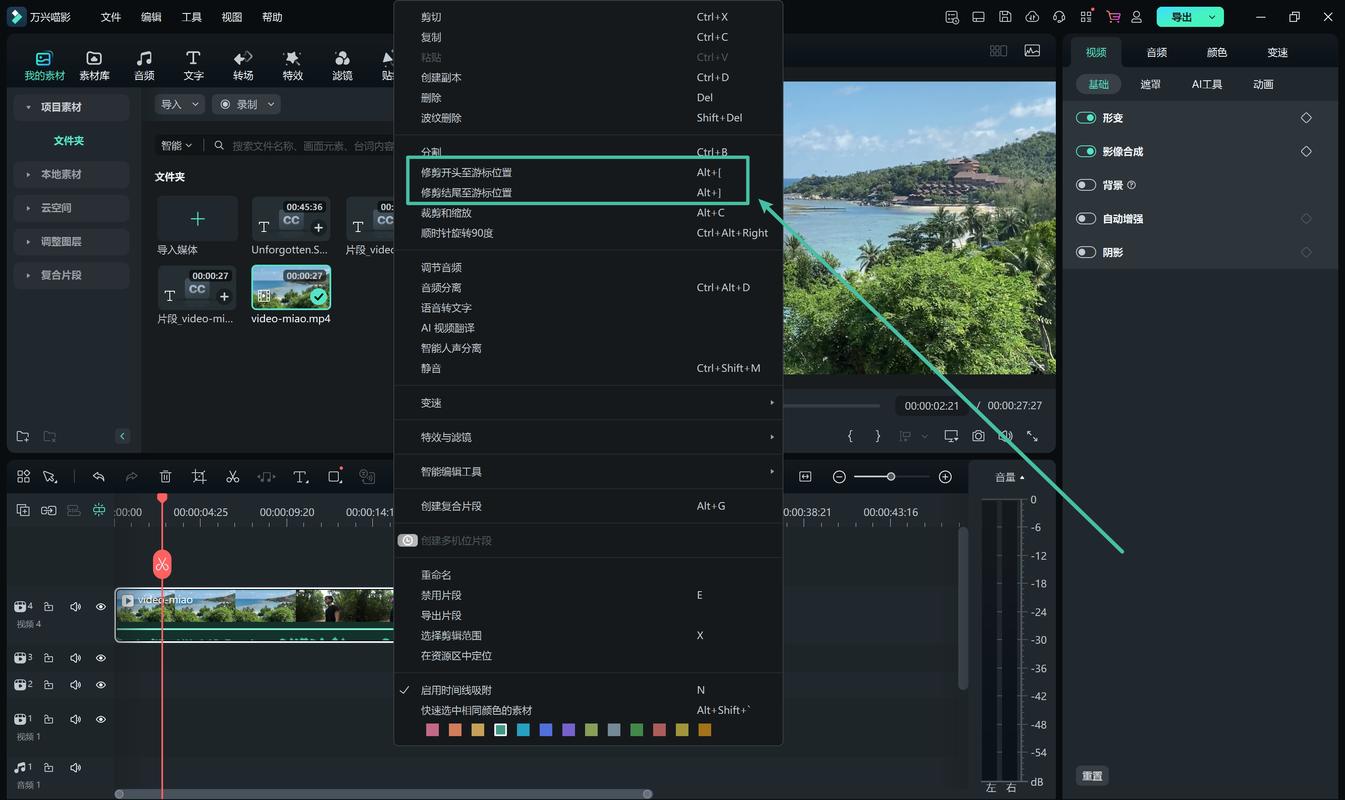
Task: Open the shopping cart icon in the title bar
Action: point(1113,16)
